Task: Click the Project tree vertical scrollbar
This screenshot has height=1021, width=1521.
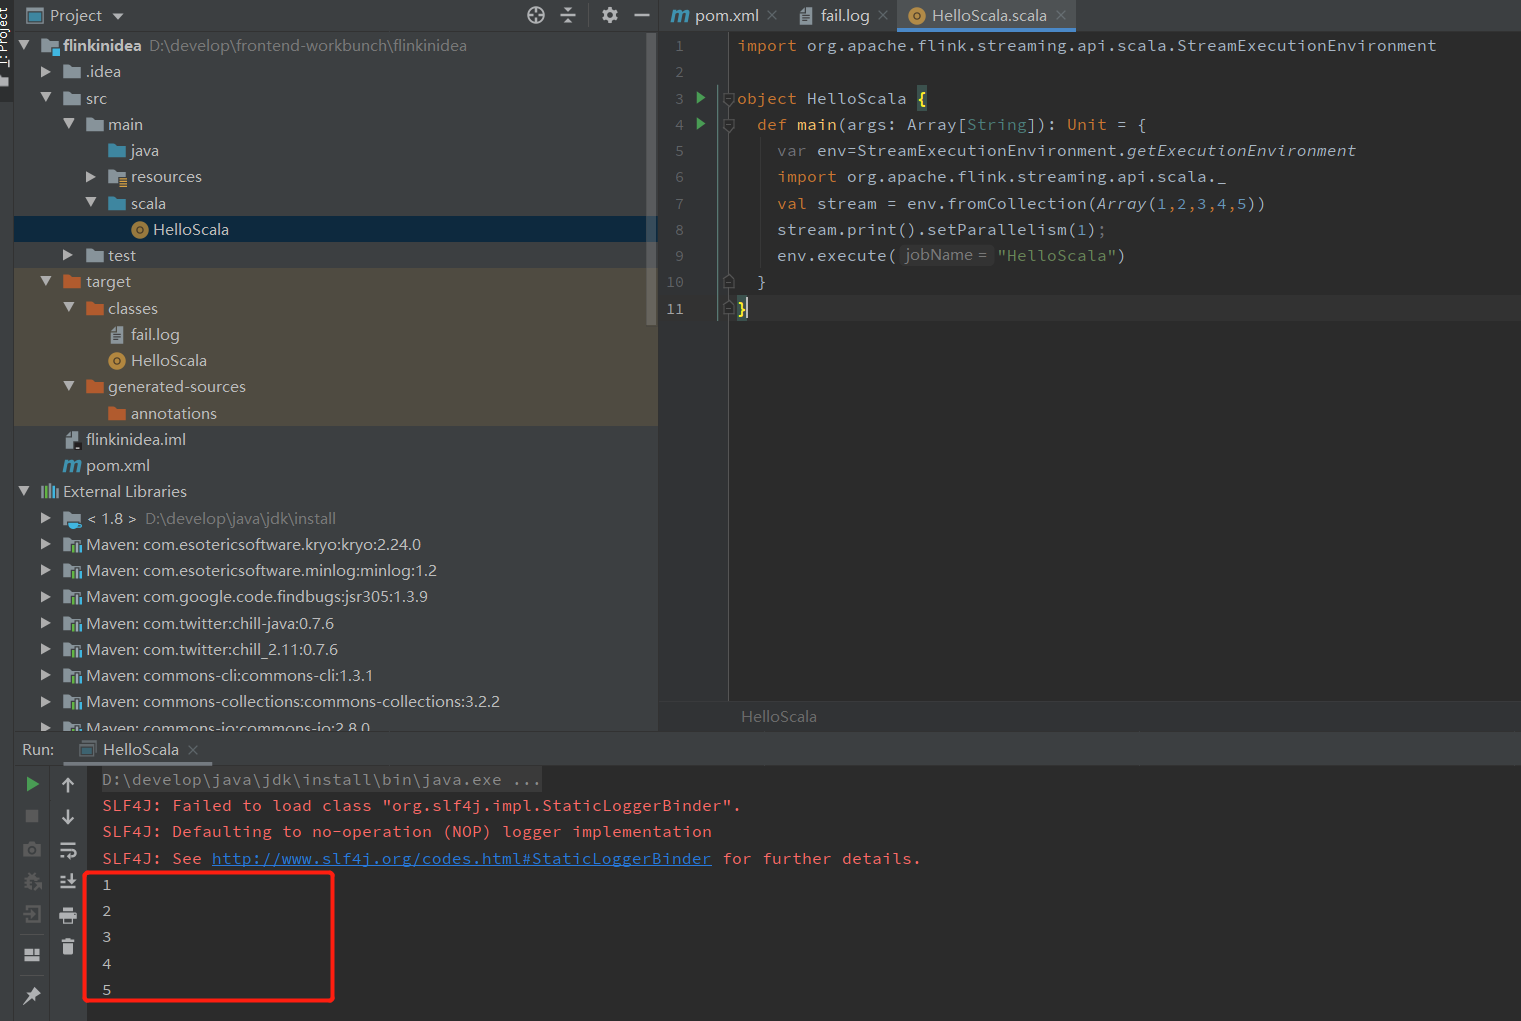Action: (x=652, y=180)
